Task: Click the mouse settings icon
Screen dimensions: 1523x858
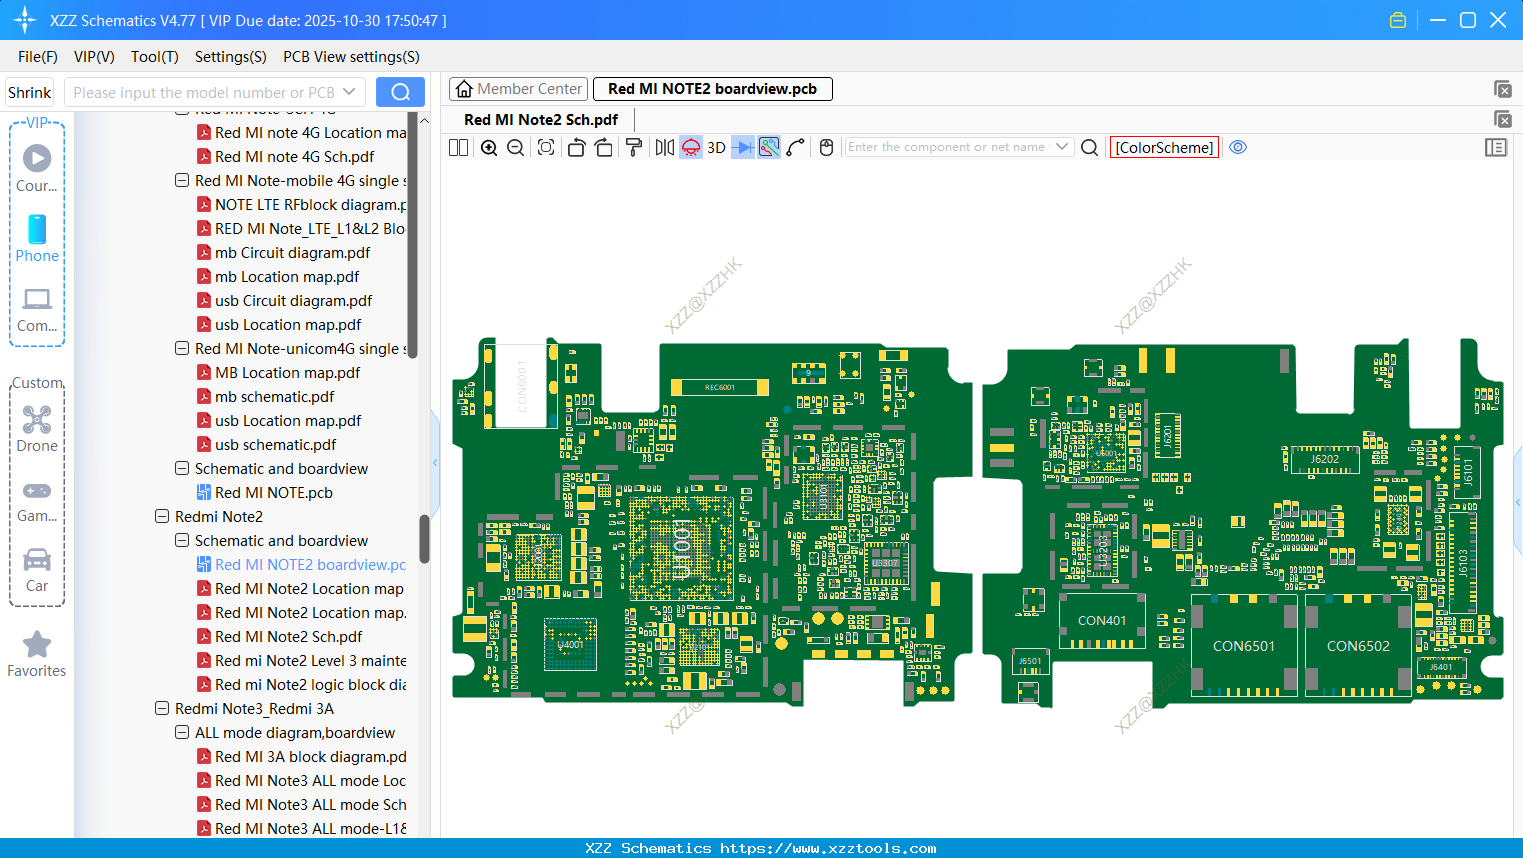Action: 826,148
